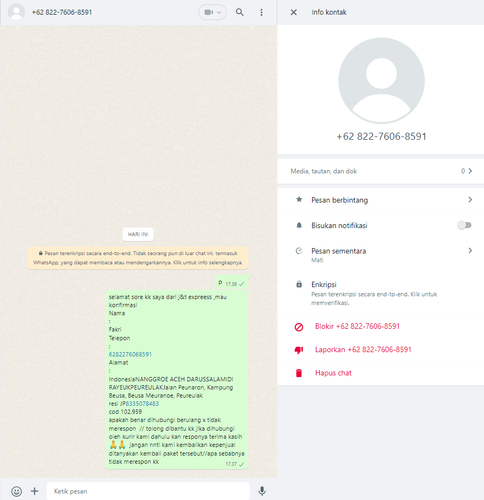Viewport: 484px width, 500px height.
Task: Open the video call dropdown in chat header
Action: click(213, 12)
